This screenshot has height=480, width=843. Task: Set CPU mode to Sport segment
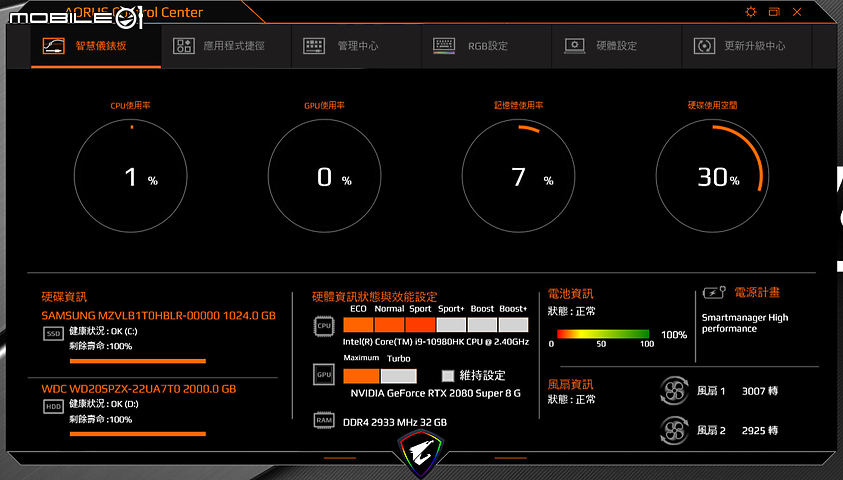click(x=420, y=325)
